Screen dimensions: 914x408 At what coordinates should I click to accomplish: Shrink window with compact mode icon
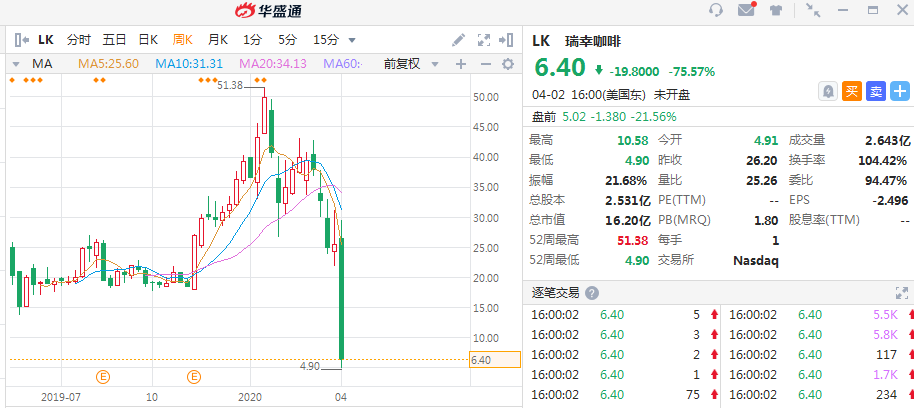812,10
